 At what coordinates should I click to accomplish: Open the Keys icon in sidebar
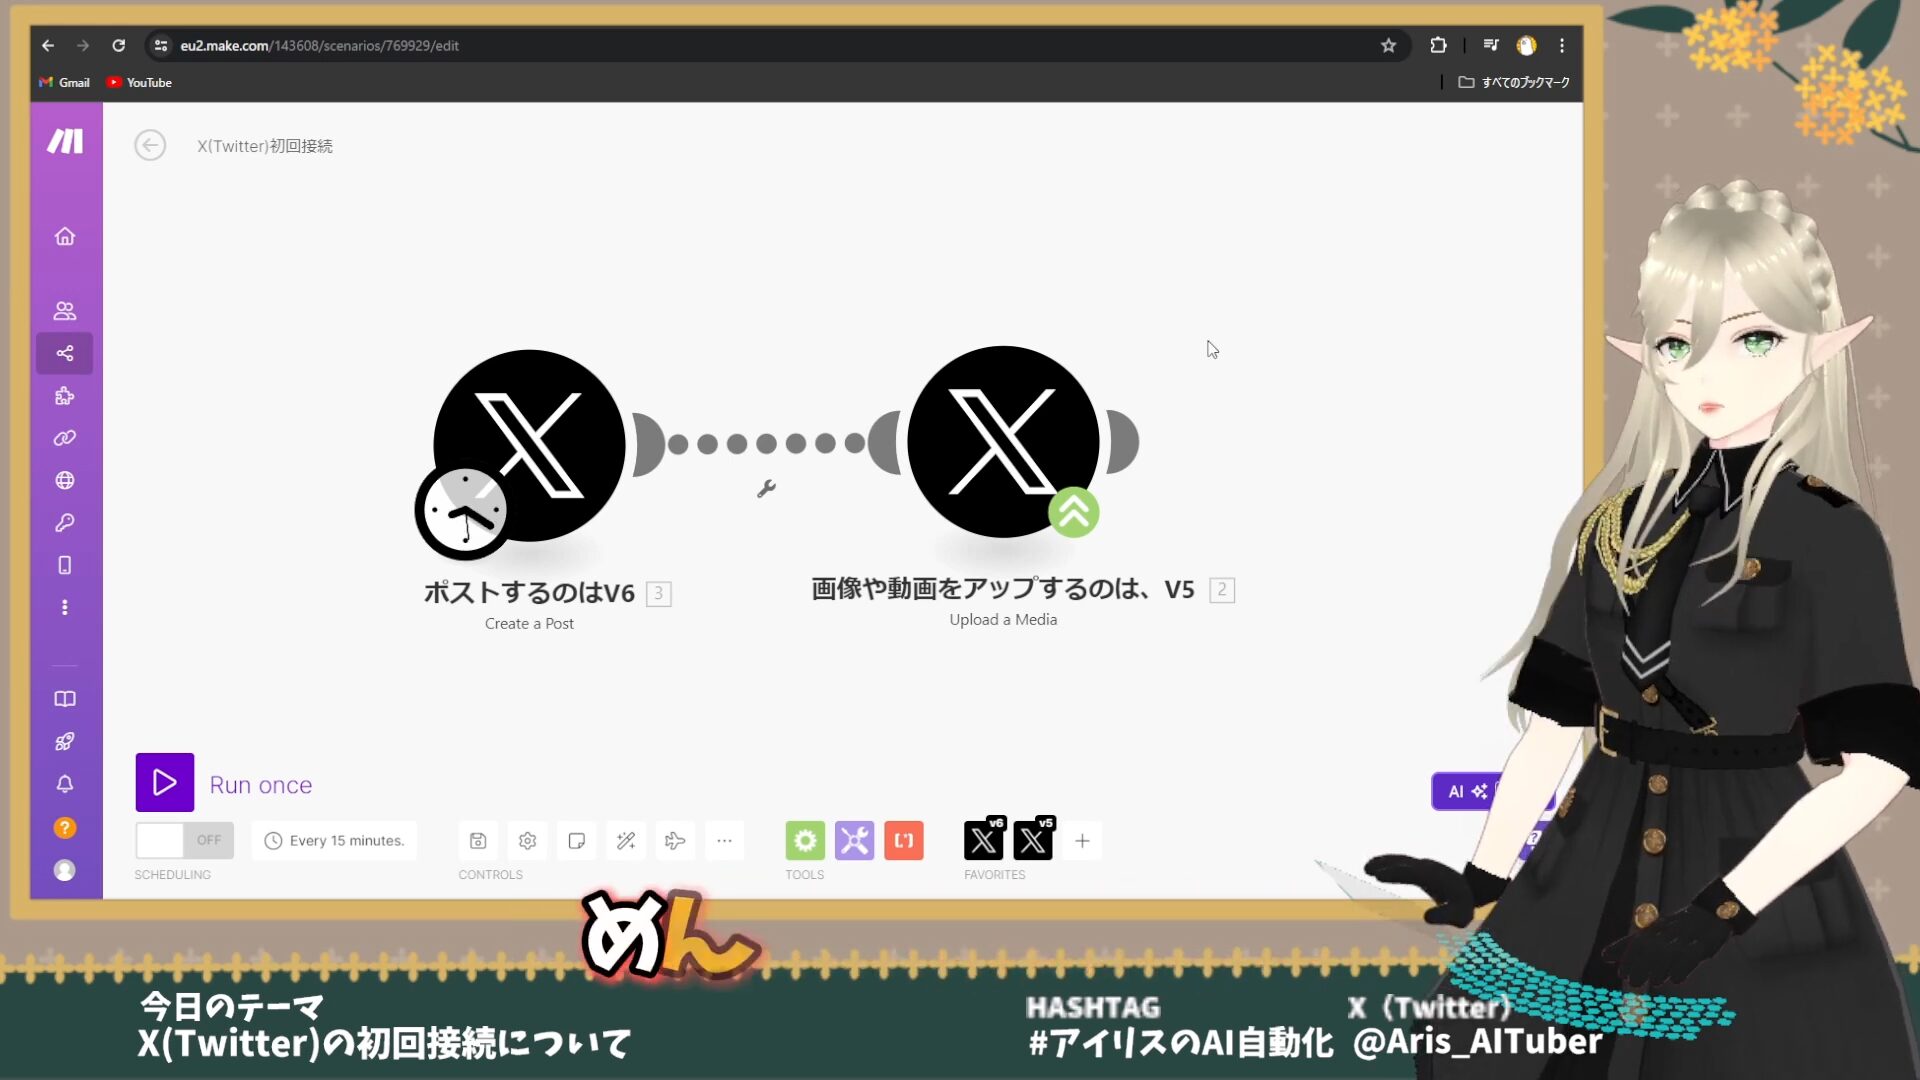click(65, 523)
